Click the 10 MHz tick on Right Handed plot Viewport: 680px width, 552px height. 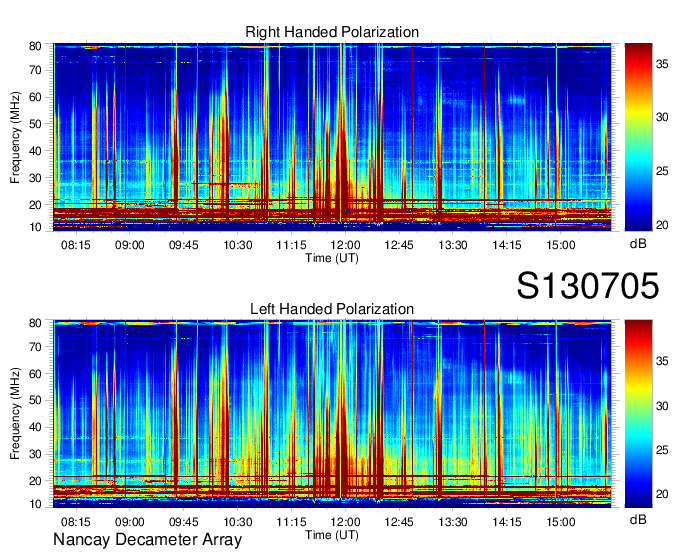[35, 227]
